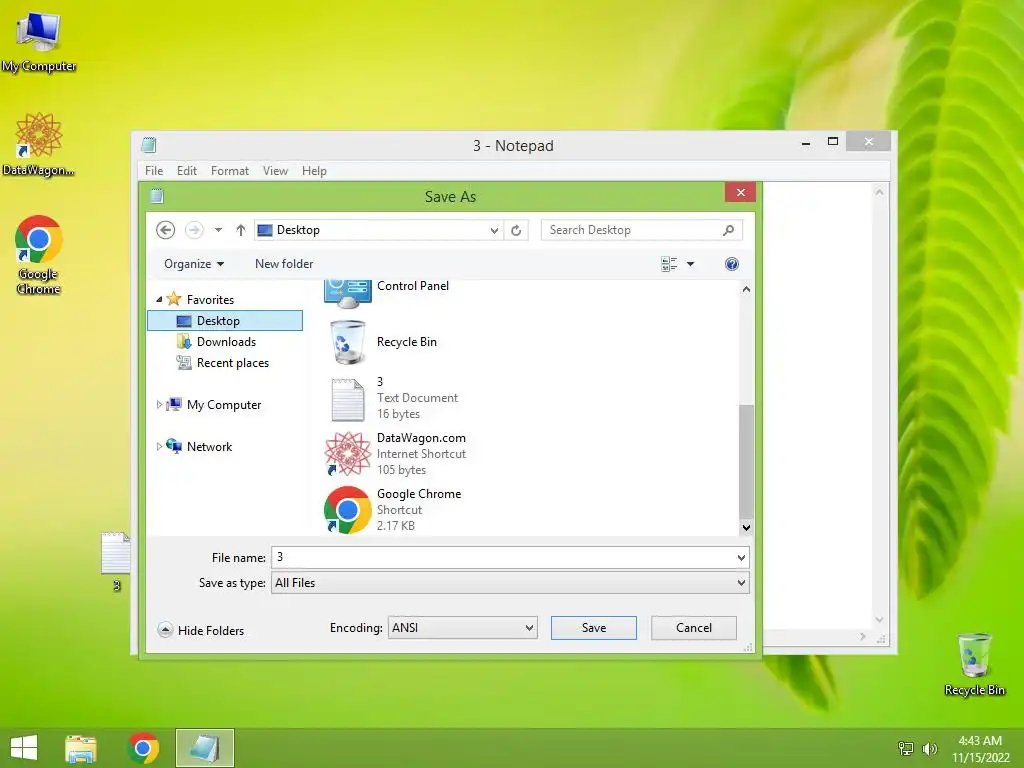Click the Forward arrow in Save As
The height and width of the screenshot is (768, 1024).
click(x=194, y=230)
